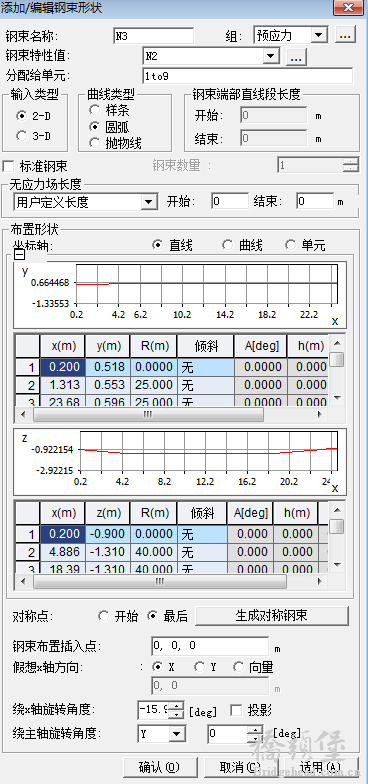Click the 无应力场长度 开始 input field
The image size is (368, 784).
(x=230, y=202)
